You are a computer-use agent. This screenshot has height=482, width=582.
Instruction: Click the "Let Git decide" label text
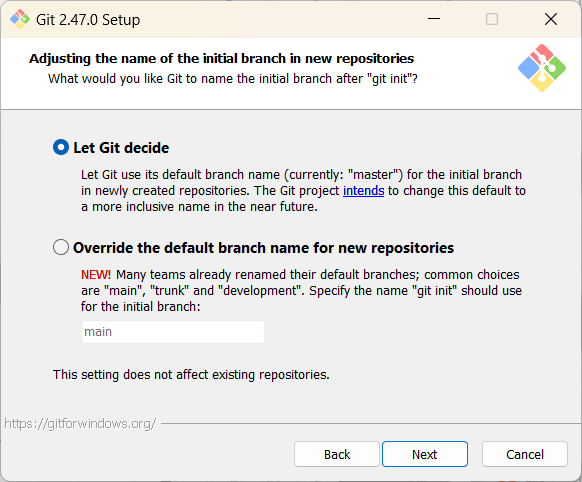coord(121,148)
